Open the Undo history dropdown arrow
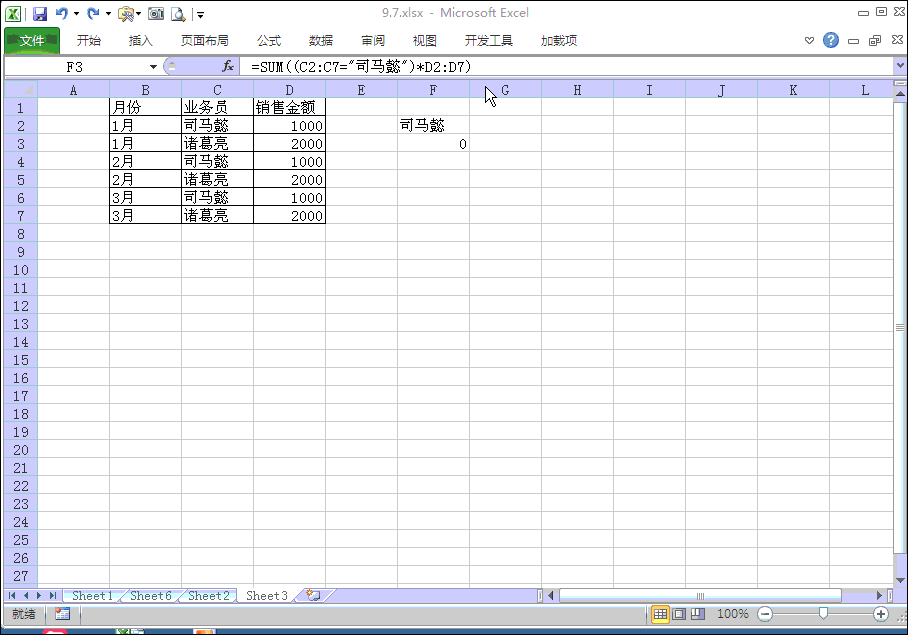This screenshot has width=908, height=635. pos(76,13)
